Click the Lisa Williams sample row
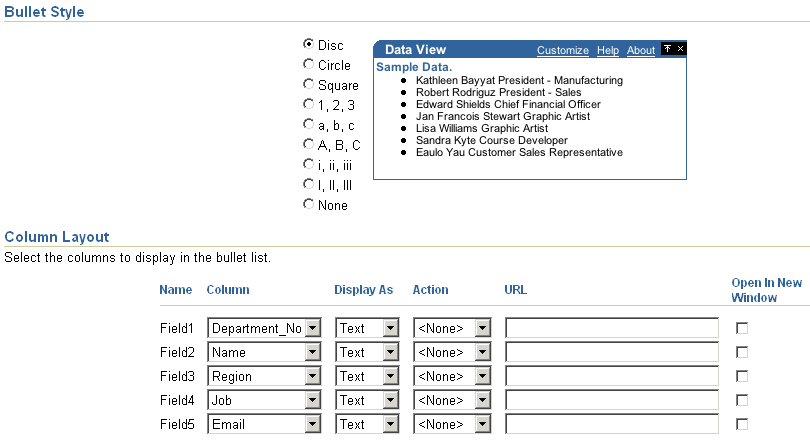 [x=482, y=128]
